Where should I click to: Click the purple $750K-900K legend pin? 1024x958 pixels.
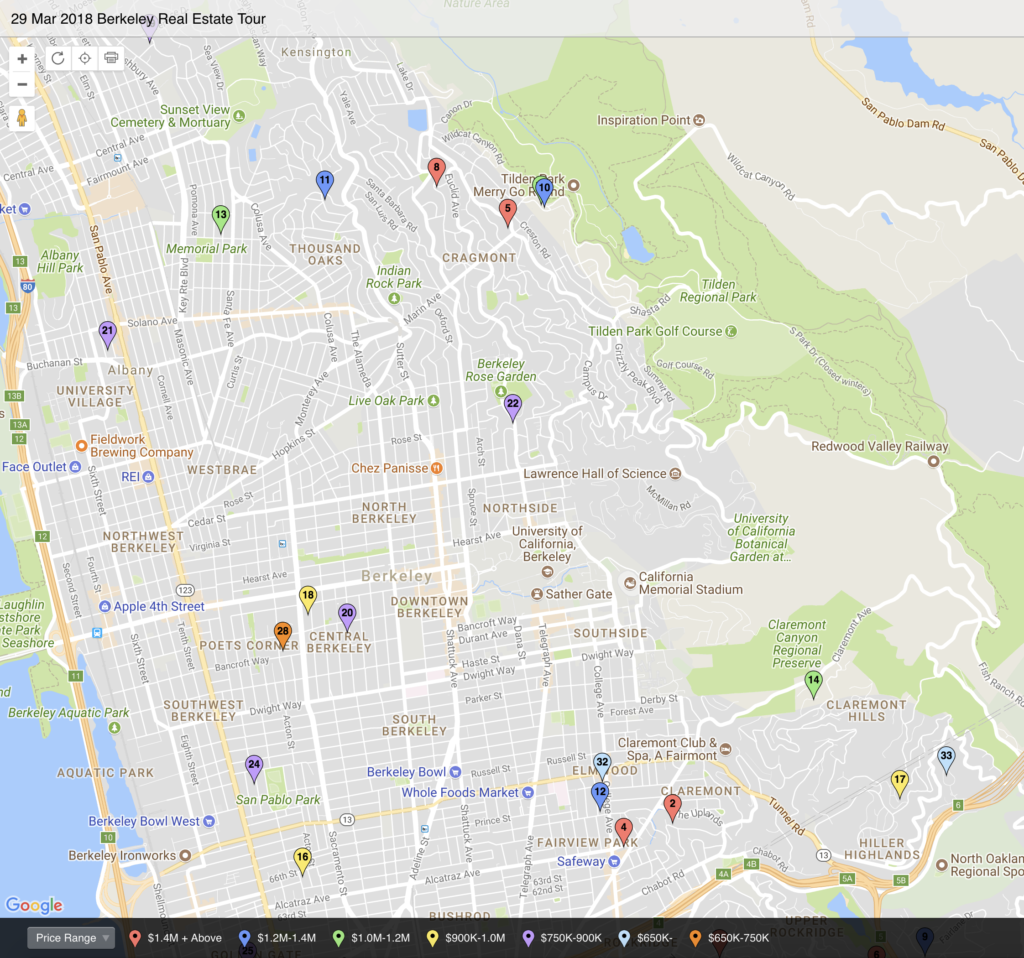pyautogui.click(x=528, y=938)
